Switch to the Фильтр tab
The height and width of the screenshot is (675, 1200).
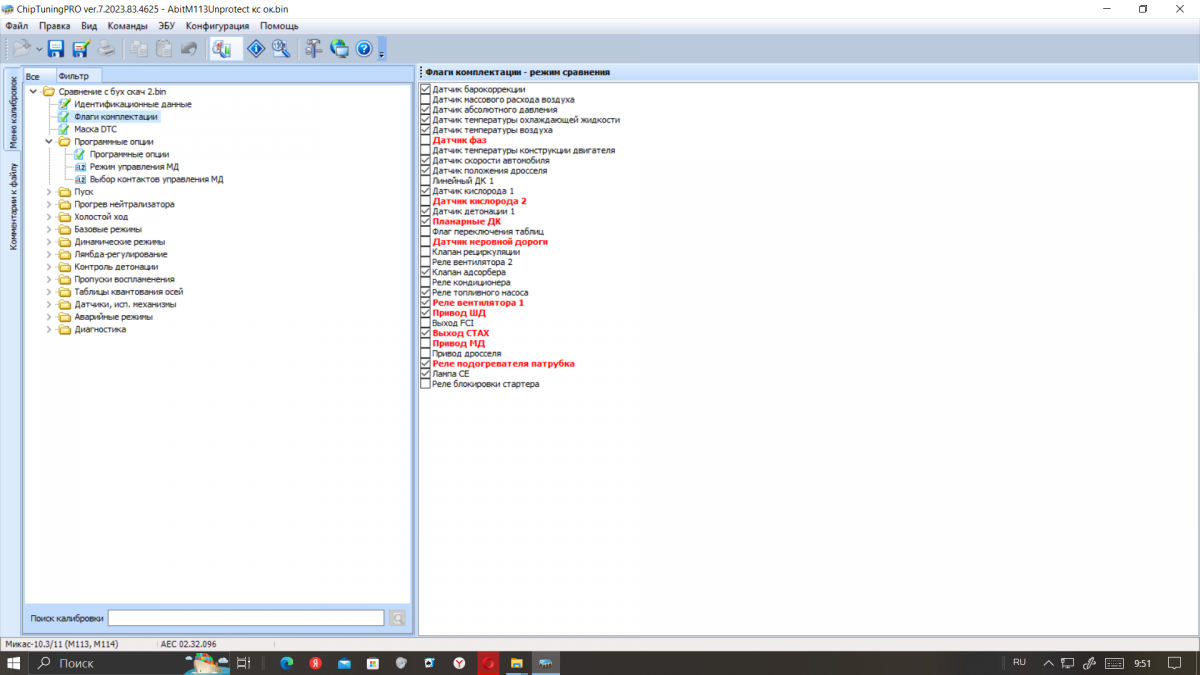[74, 76]
